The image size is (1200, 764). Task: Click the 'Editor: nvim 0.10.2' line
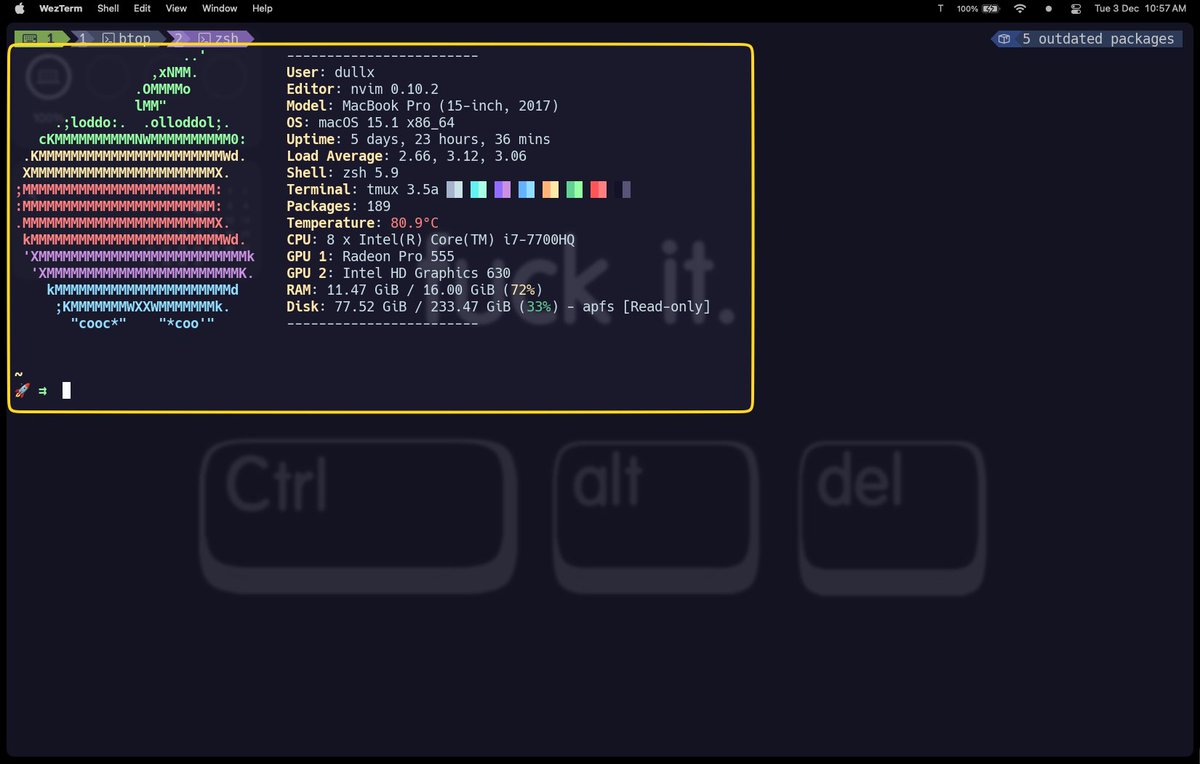coord(362,89)
